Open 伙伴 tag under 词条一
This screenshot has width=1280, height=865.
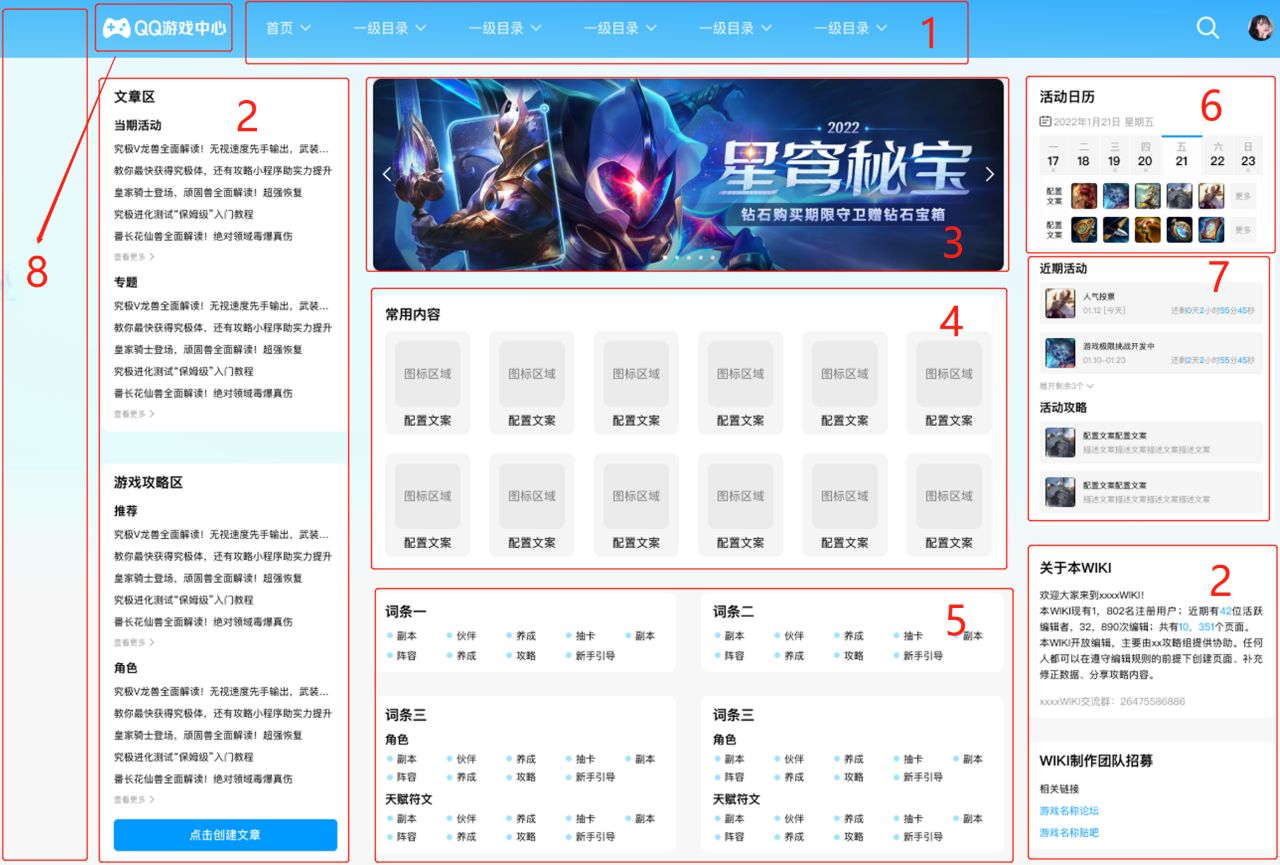467,636
